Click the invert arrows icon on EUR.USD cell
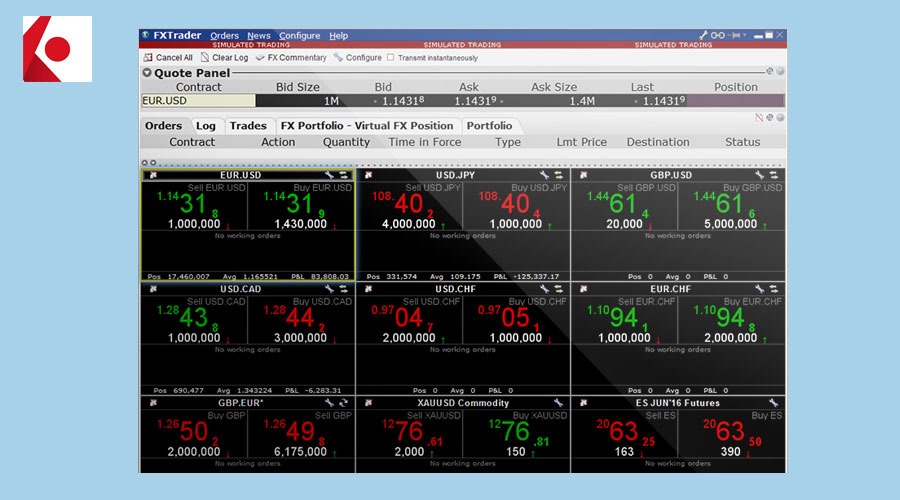This screenshot has height=500, width=900. click(343, 175)
